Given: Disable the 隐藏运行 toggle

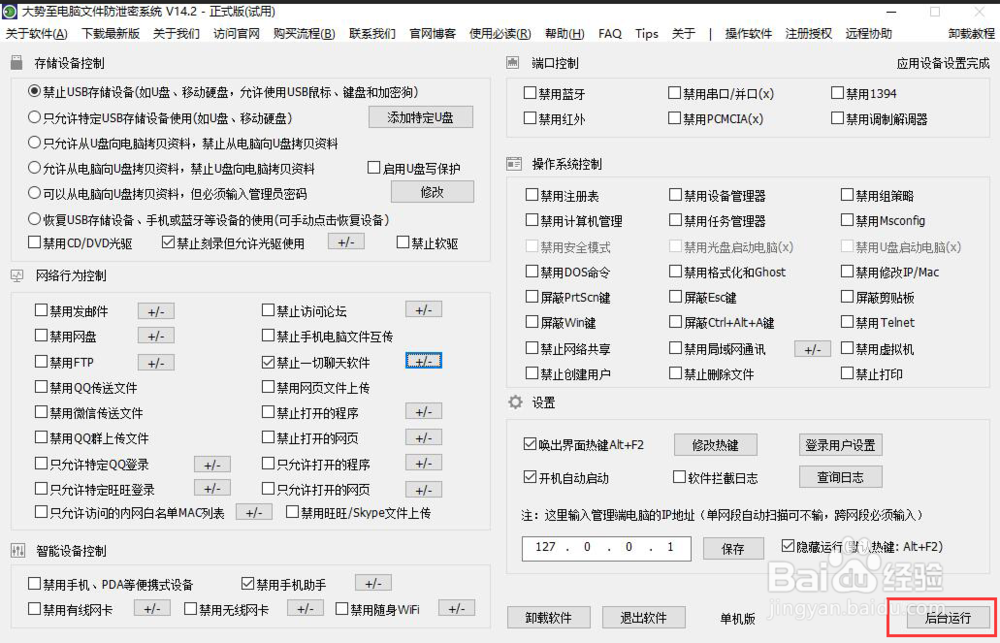Looking at the screenshot, I should click(x=786, y=546).
